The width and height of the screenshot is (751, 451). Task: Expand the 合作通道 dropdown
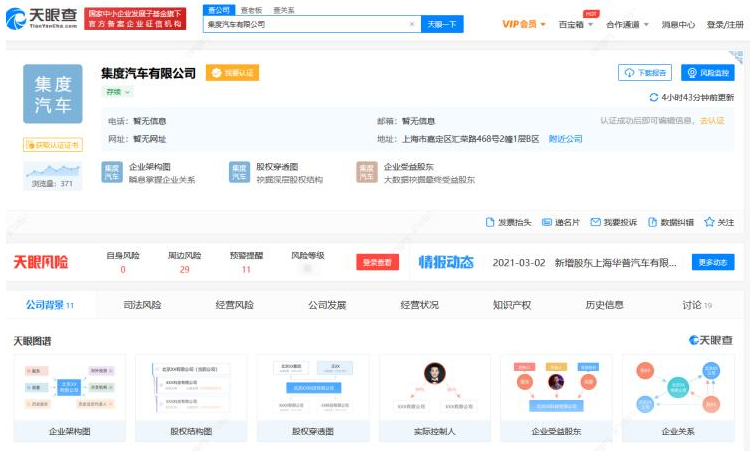[x=627, y=24]
